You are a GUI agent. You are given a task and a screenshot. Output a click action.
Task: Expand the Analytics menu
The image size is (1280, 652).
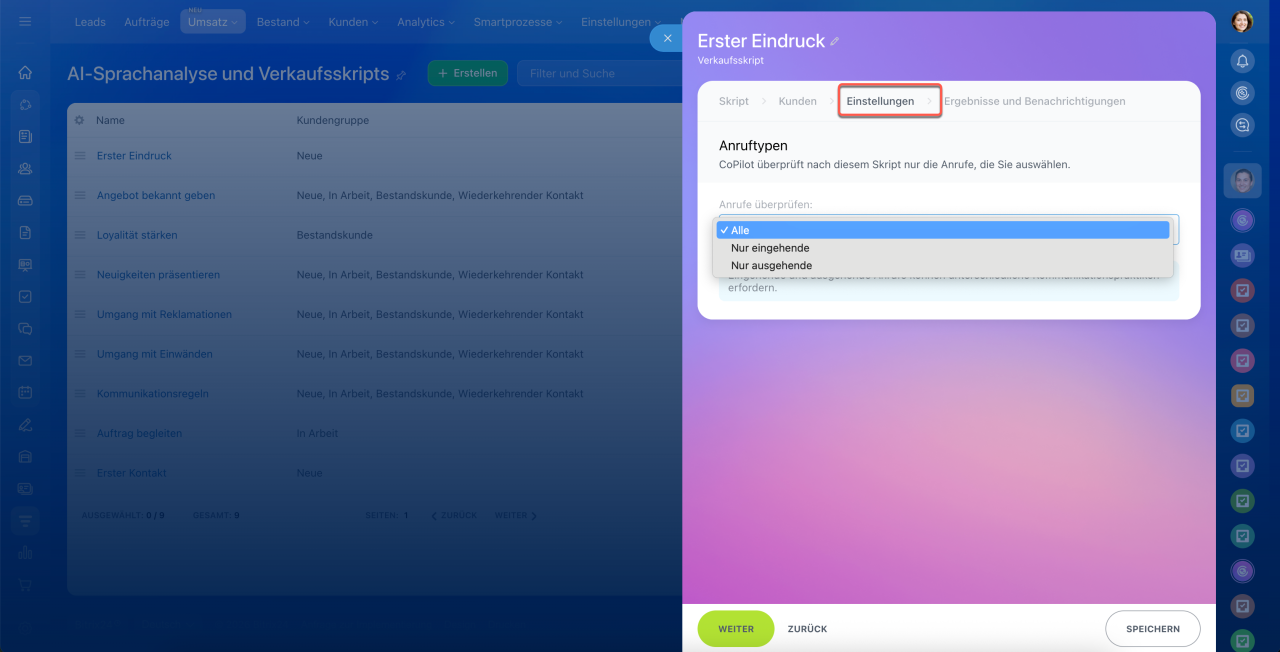coord(427,22)
